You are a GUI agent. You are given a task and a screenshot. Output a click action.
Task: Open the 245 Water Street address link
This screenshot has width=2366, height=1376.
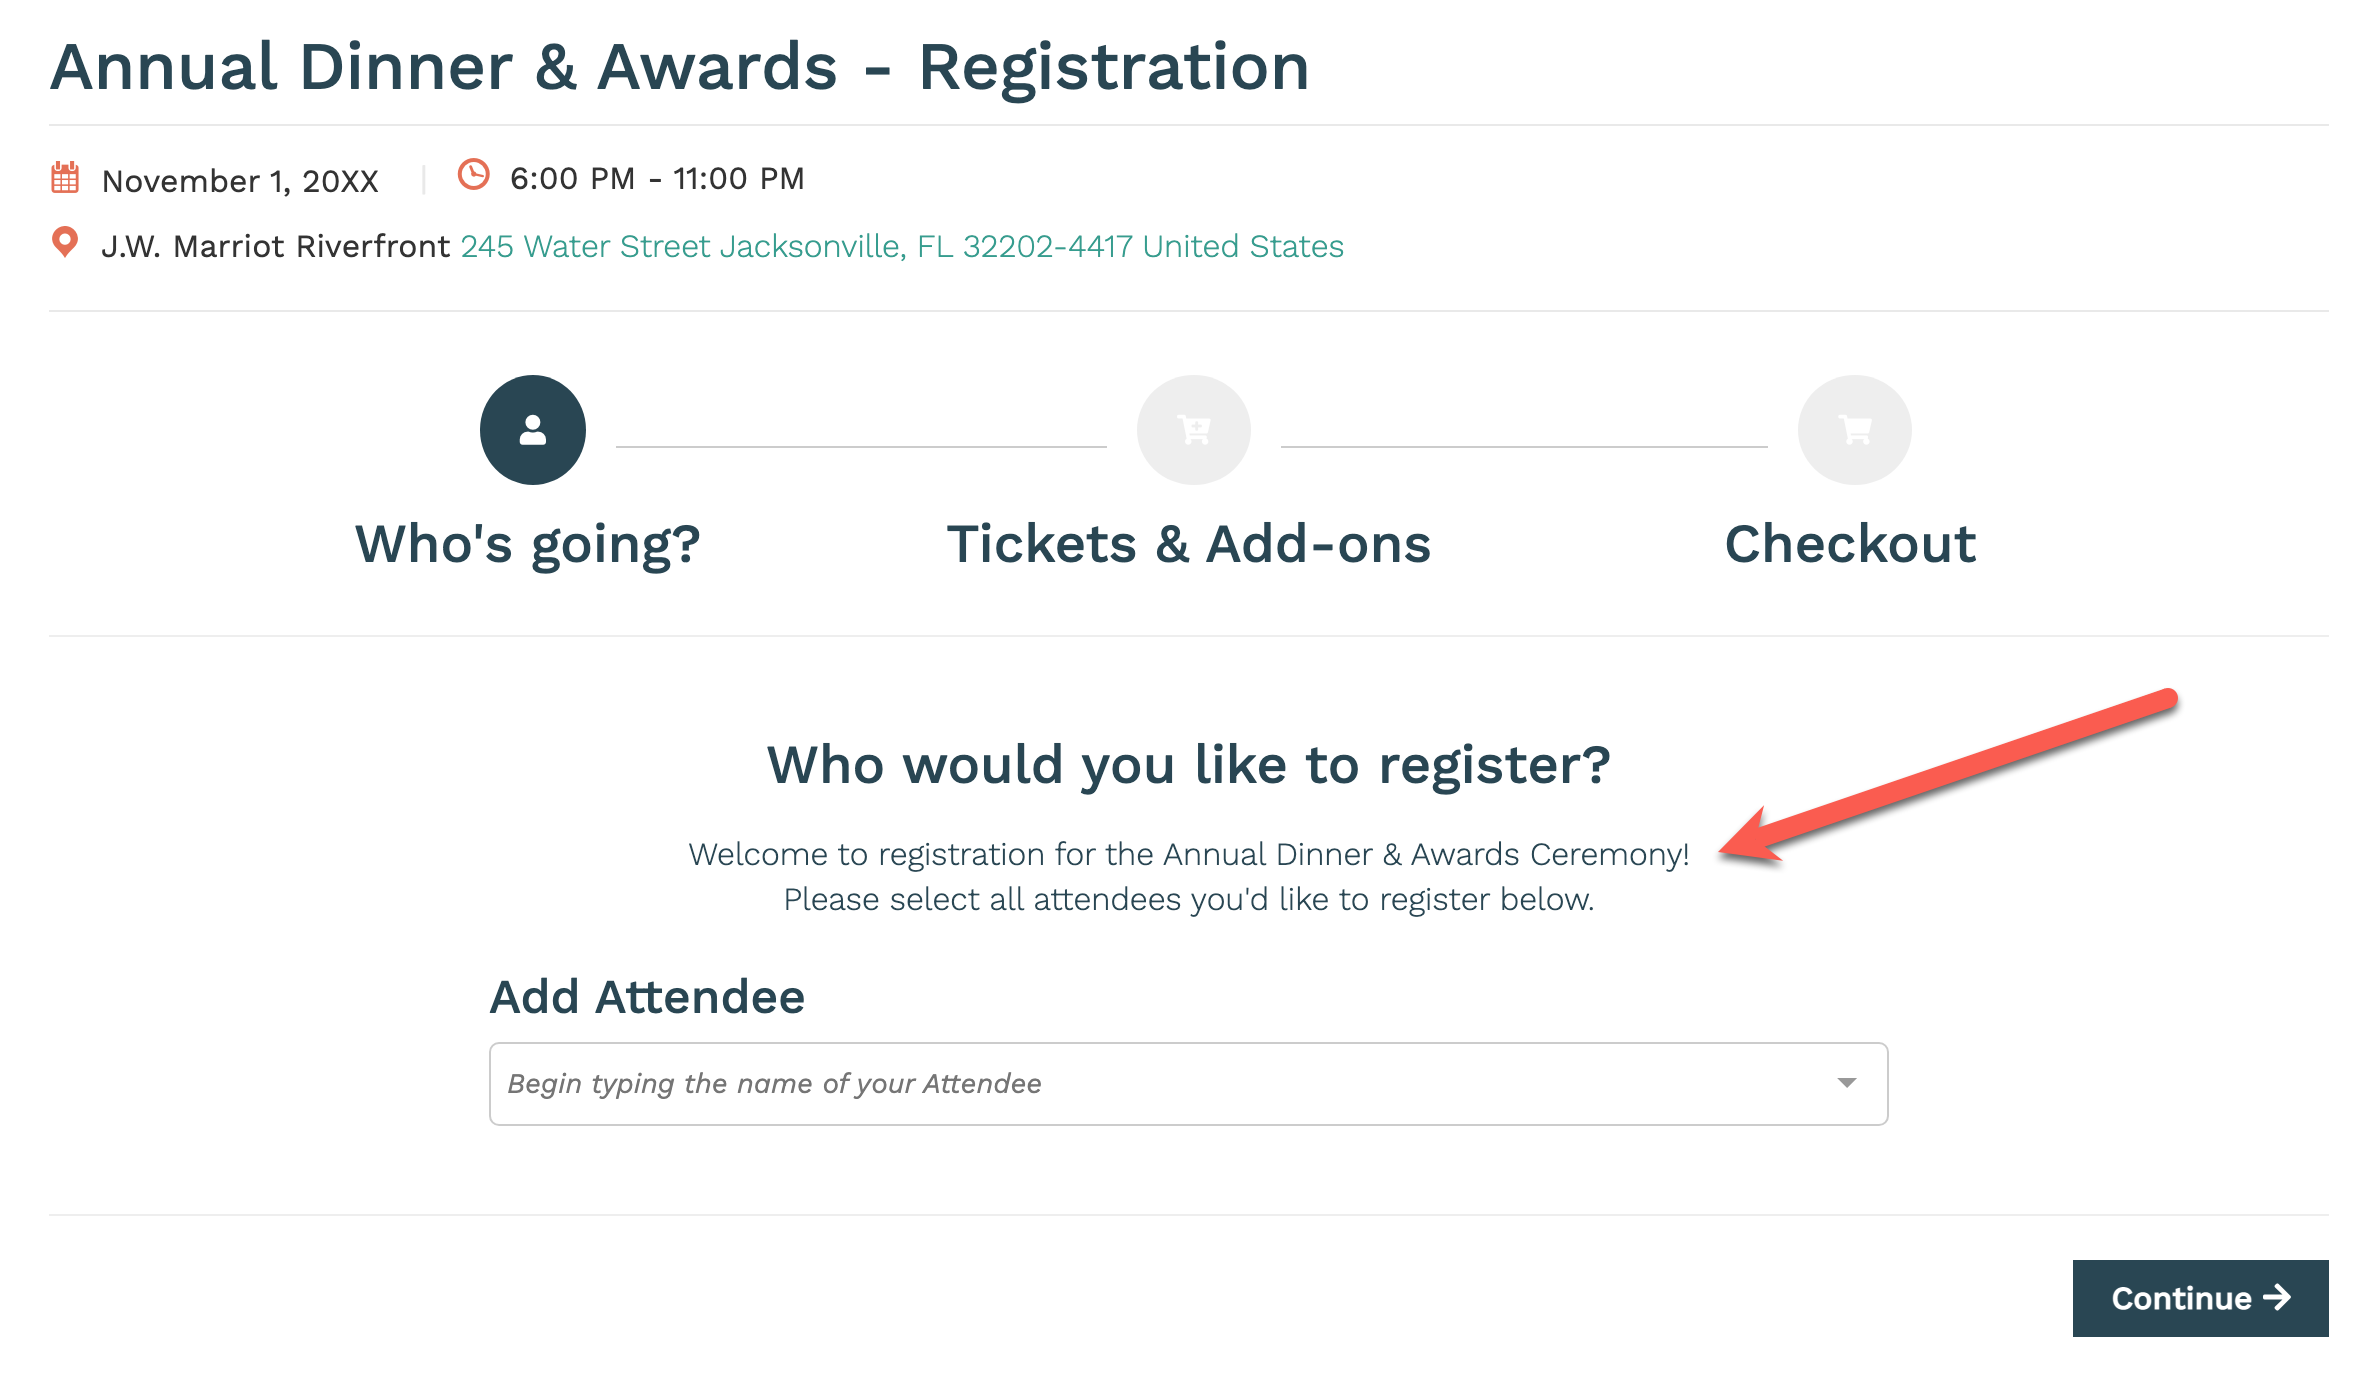902,246
